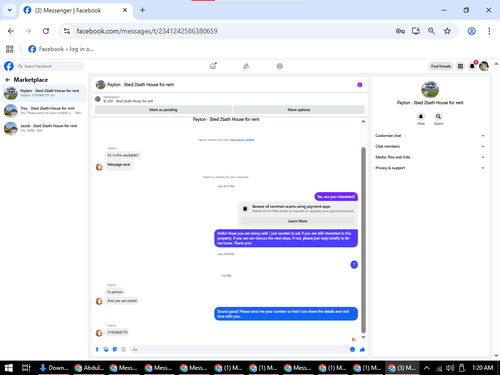
Task: Choose a sticker from composer
Action: (115, 349)
